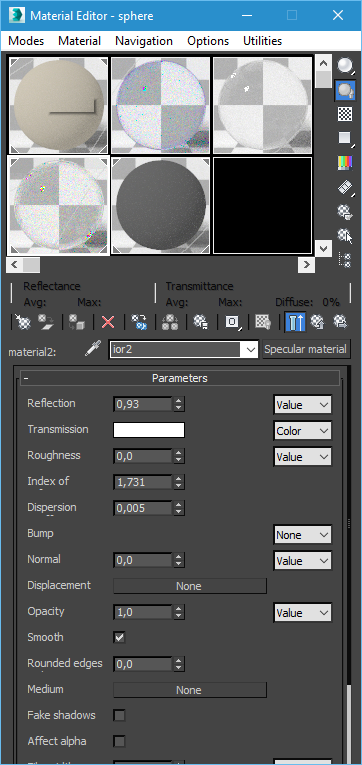Toggle the Smooth checkbox
Image resolution: width=362 pixels, height=765 pixels.
pyautogui.click(x=119, y=638)
